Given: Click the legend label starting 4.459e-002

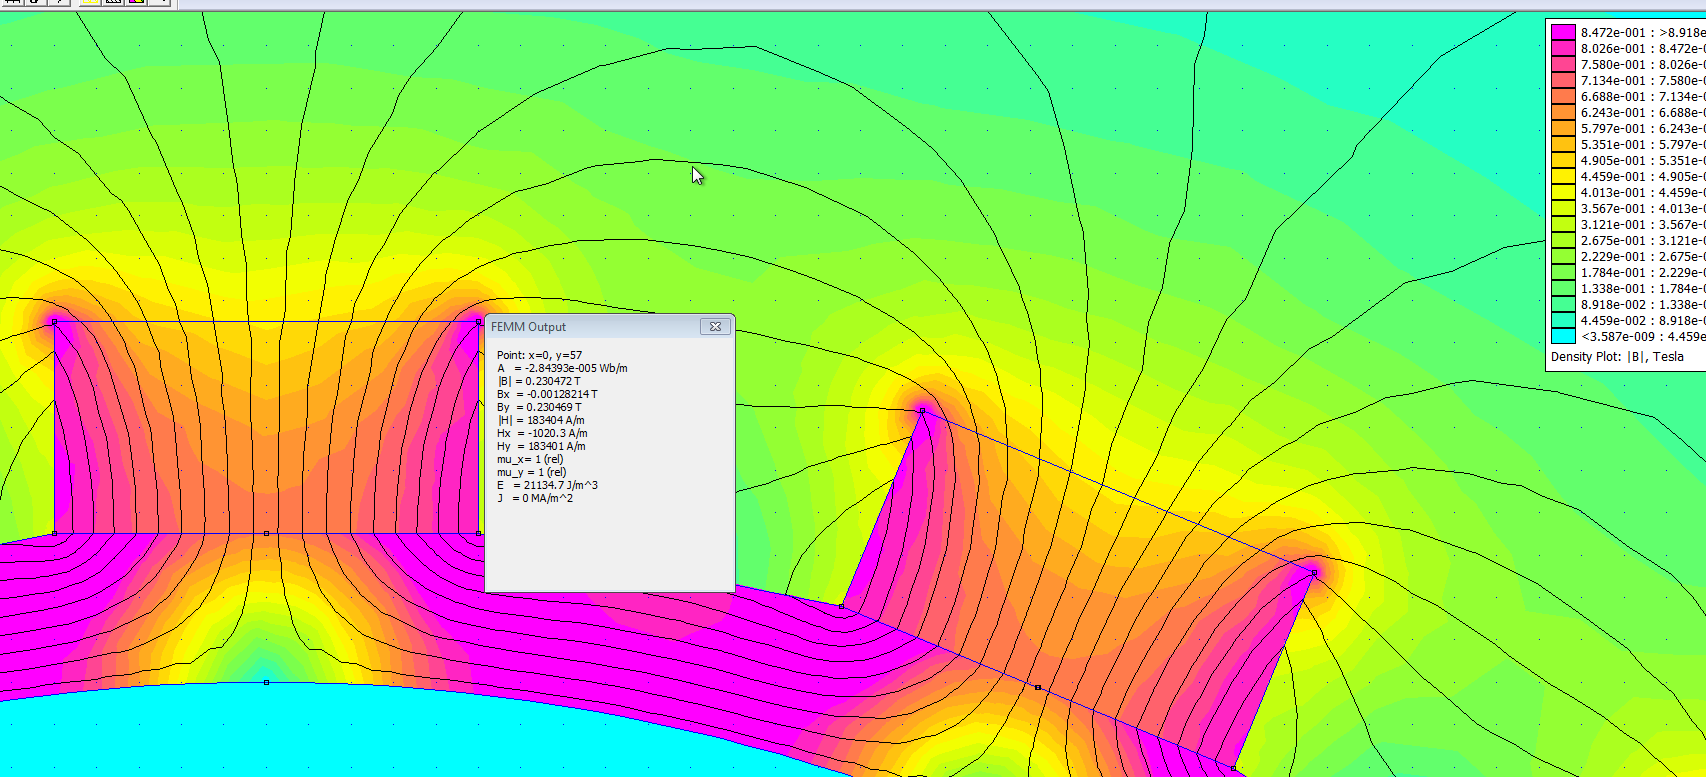Looking at the screenshot, I should pos(1643,320).
